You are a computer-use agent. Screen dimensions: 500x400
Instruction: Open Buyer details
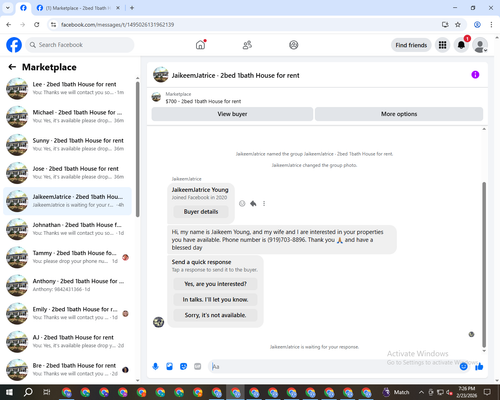click(x=201, y=212)
